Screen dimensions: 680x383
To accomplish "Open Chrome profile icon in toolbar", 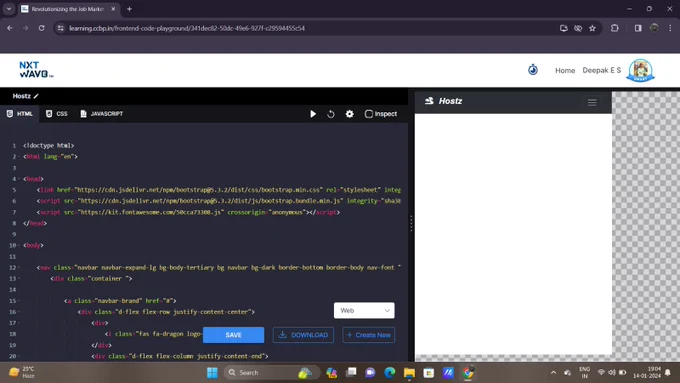I will pos(654,28).
